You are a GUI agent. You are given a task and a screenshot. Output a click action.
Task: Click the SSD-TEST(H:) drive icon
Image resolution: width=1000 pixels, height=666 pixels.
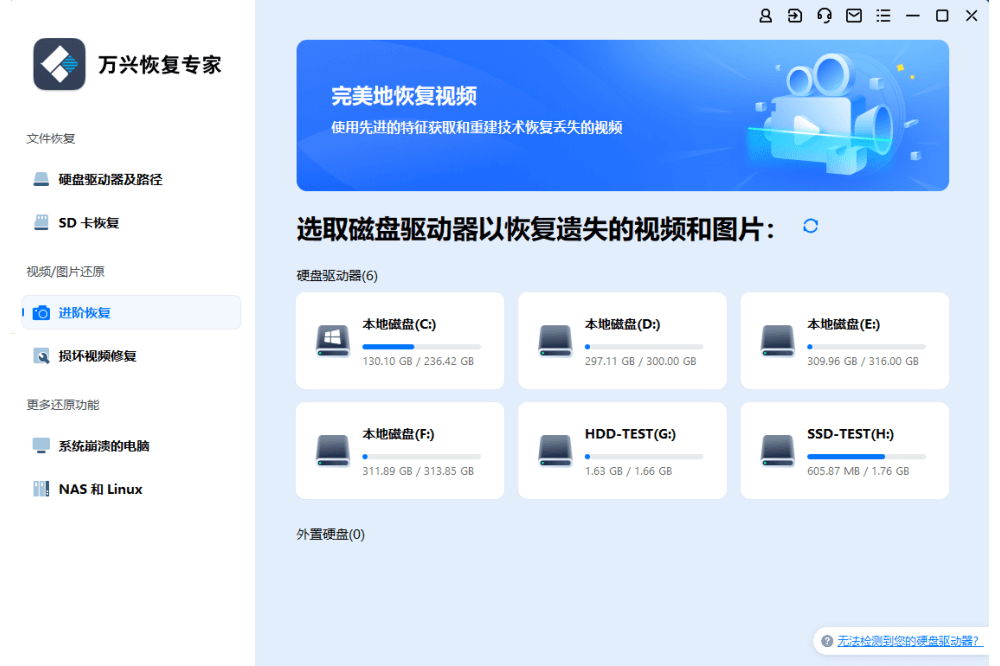777,450
